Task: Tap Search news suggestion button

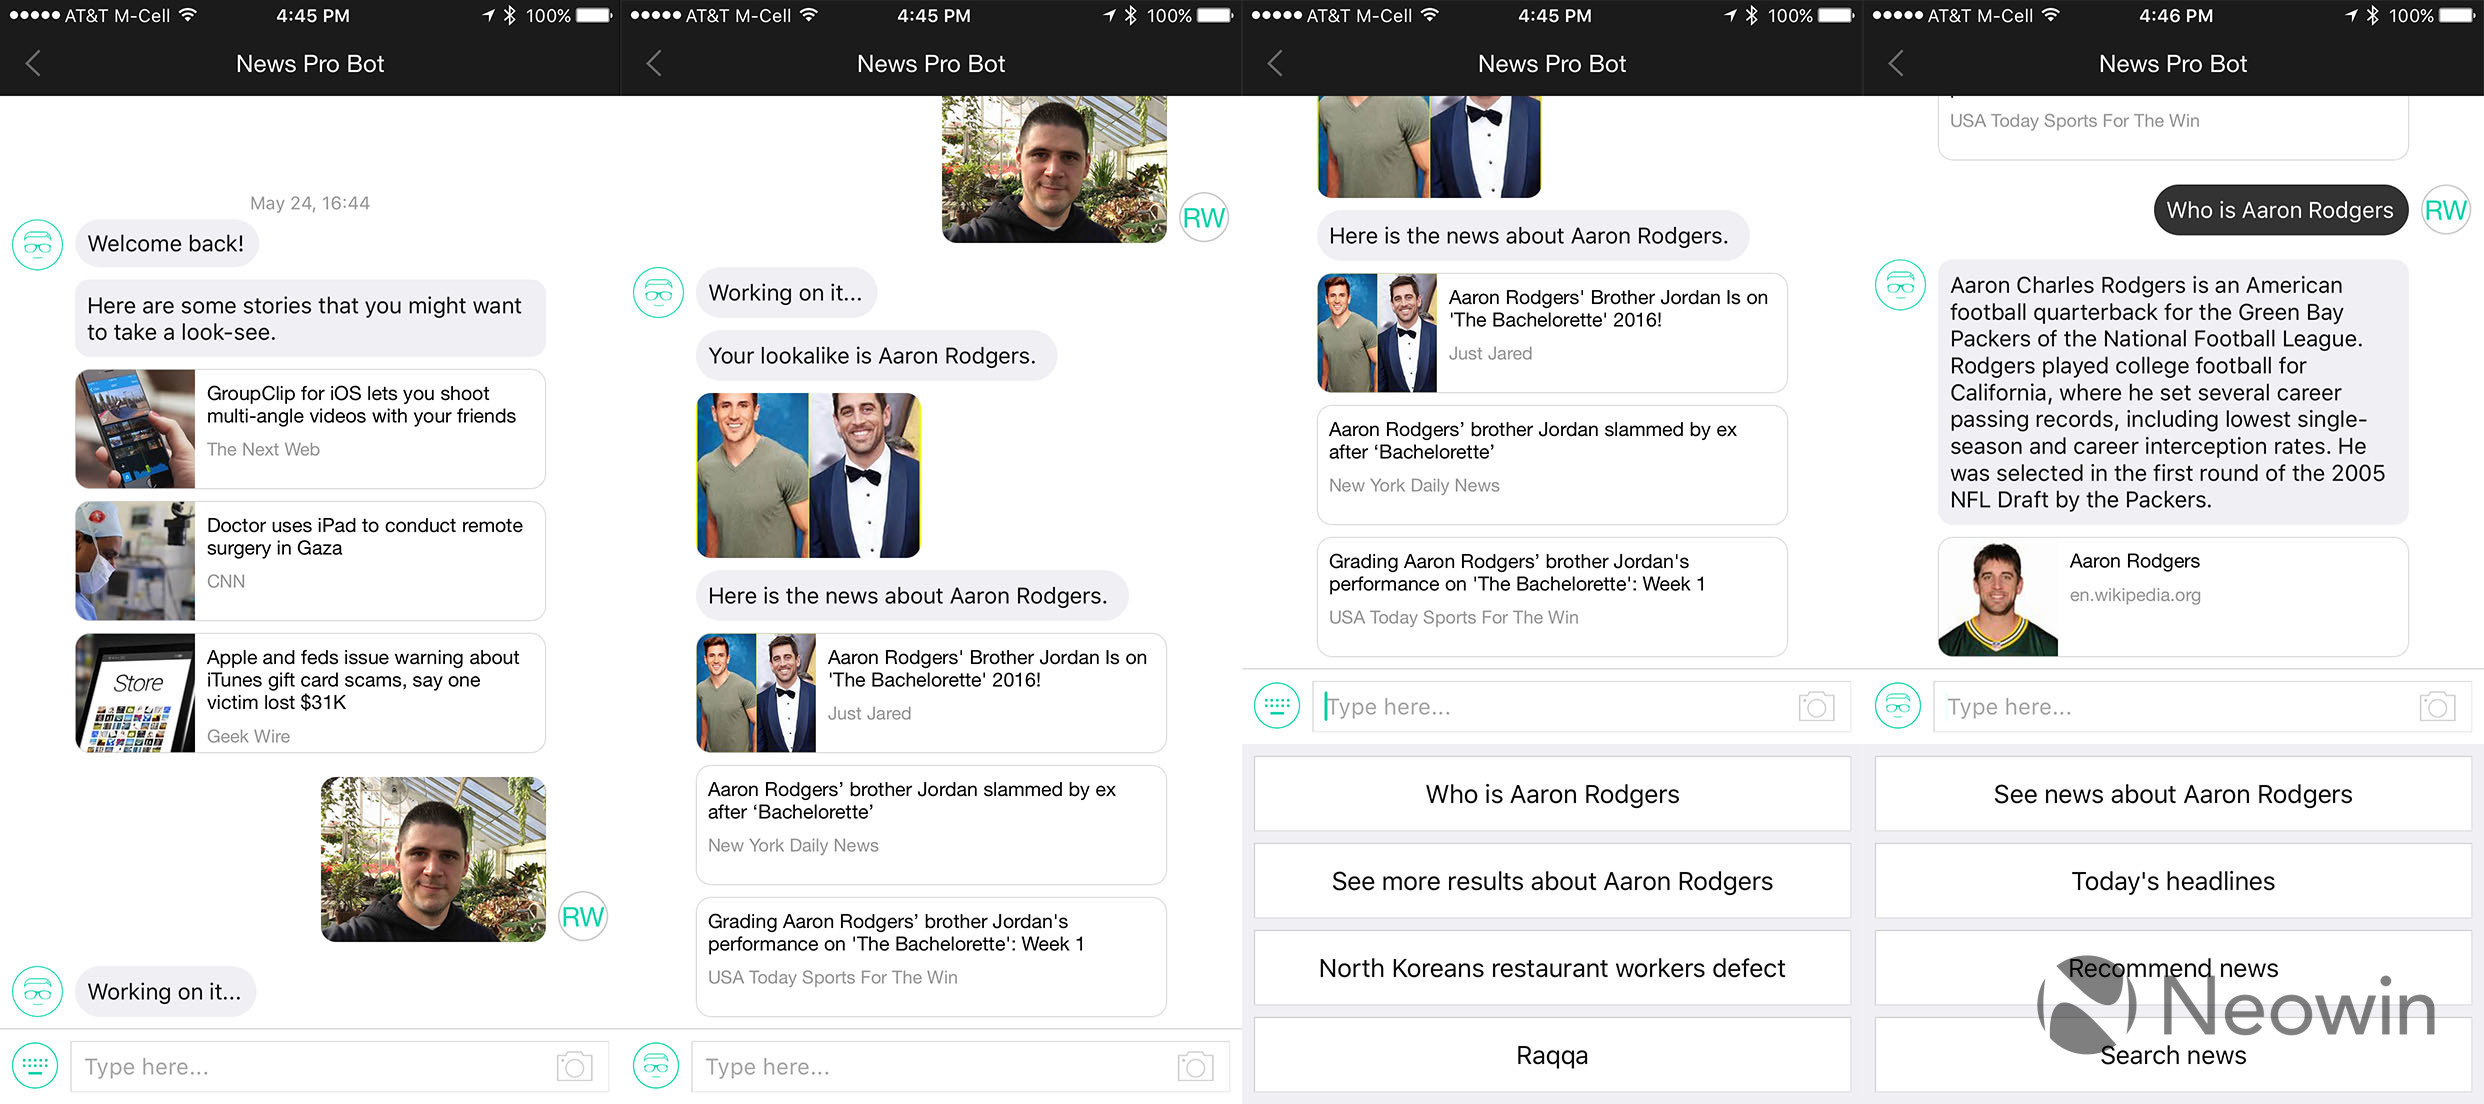Action: 2173,1055
